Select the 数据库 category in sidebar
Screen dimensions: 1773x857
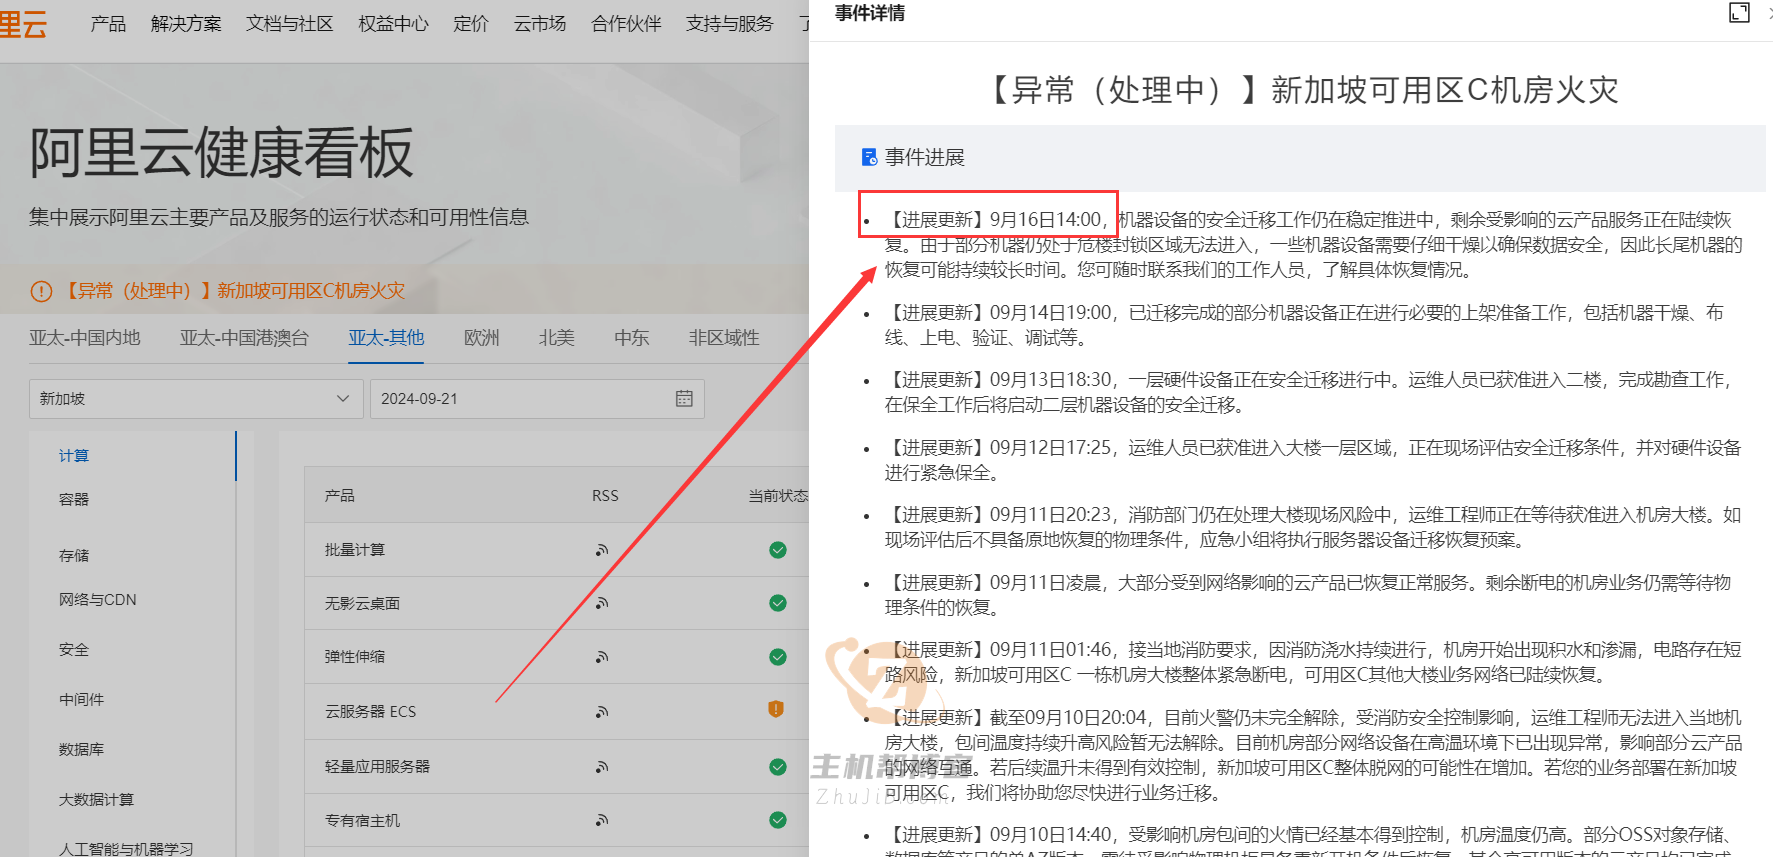81,750
